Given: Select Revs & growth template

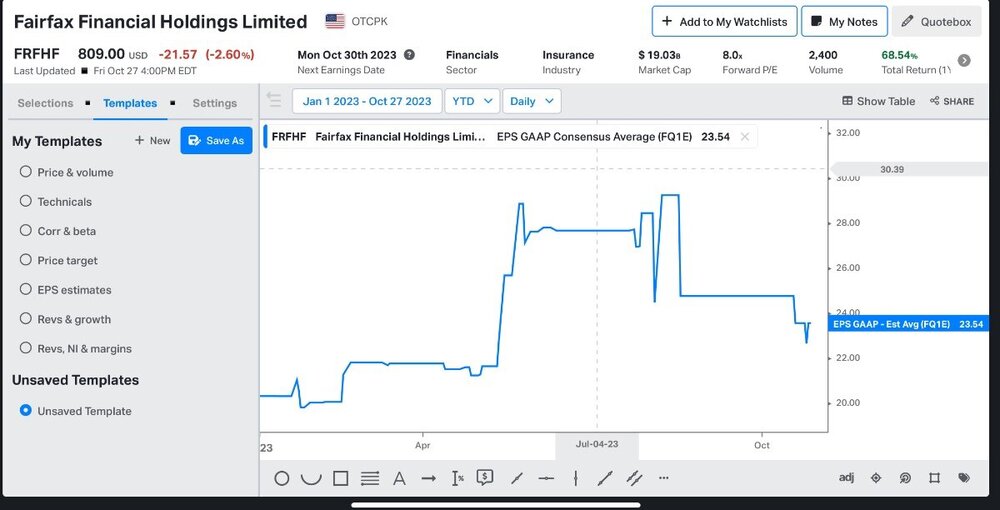Looking at the screenshot, I should [66, 319].
